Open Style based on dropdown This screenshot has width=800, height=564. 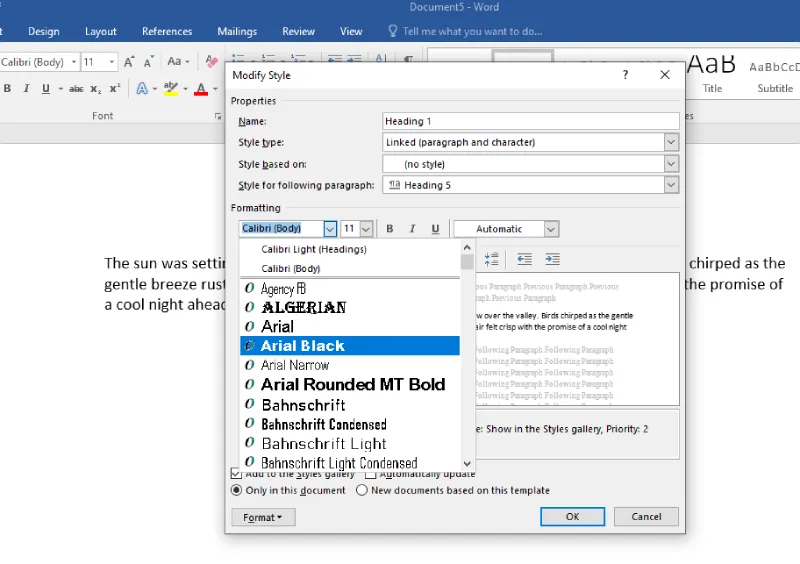671,164
